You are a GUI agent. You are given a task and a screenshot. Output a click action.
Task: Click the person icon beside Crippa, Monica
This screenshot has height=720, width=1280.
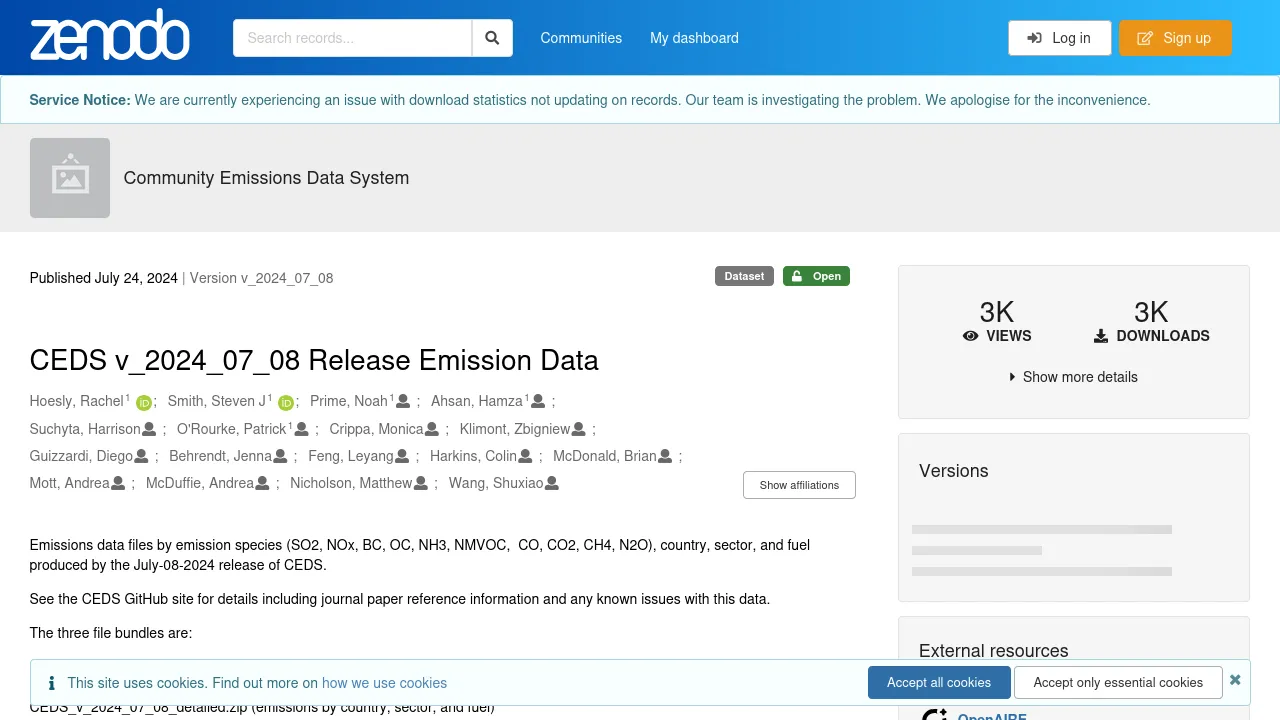[432, 429]
